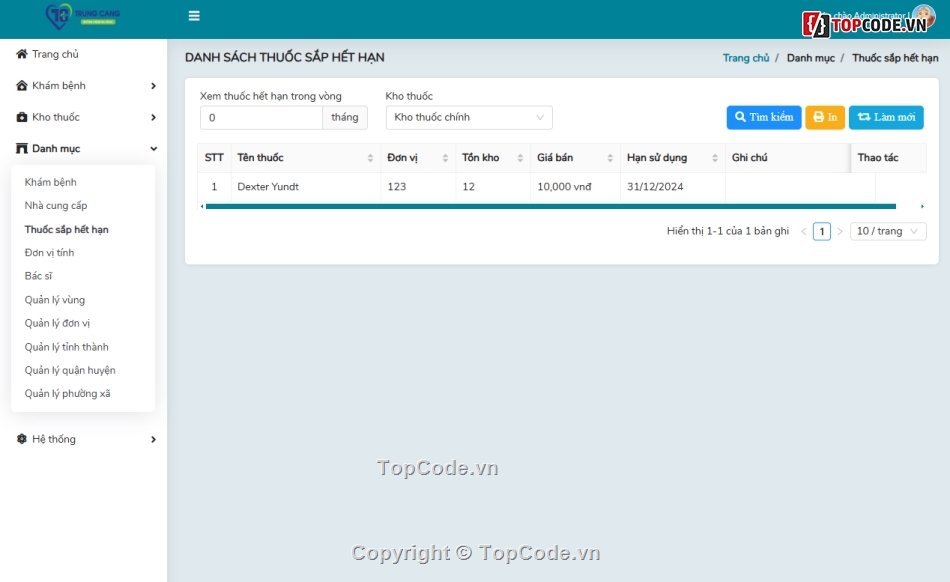
Task: Click the Trung Cang logo
Action: [x=83, y=16]
